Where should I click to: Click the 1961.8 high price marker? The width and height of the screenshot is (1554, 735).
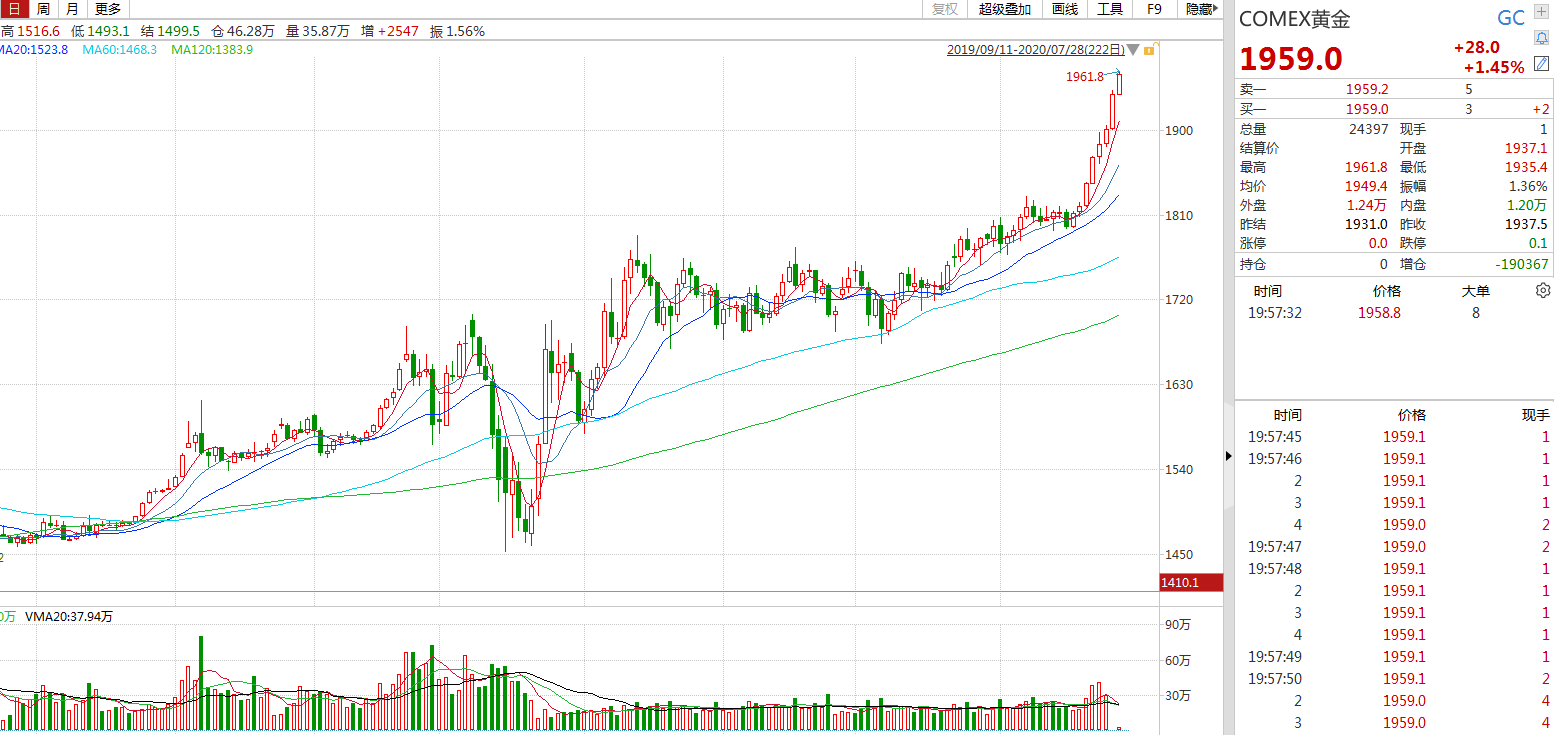[1084, 76]
